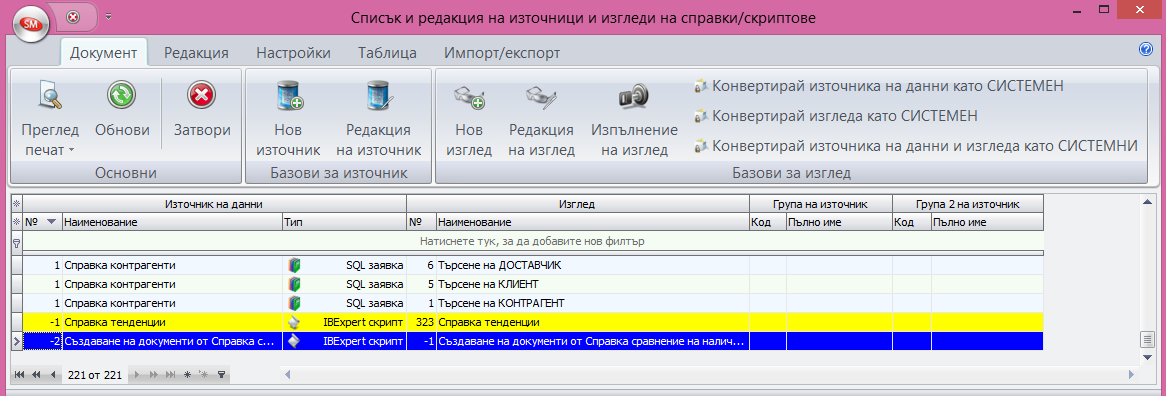Click the Изглед № column header
This screenshot has width=1166, height=396.
[x=422, y=221]
